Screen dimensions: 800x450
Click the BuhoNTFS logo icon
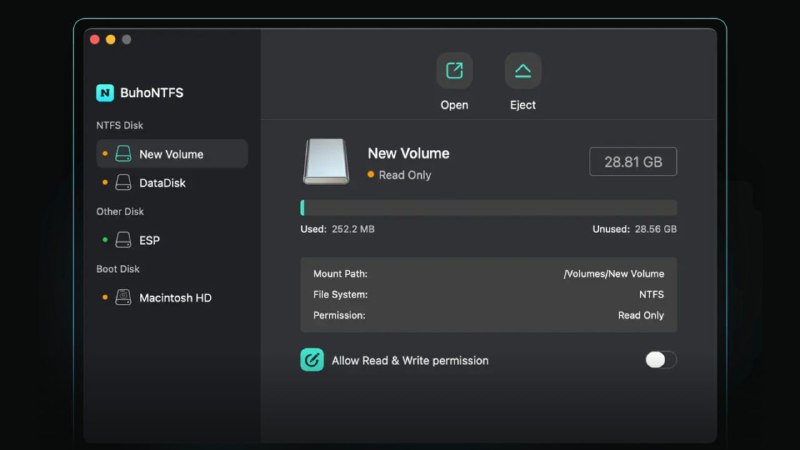[x=105, y=93]
